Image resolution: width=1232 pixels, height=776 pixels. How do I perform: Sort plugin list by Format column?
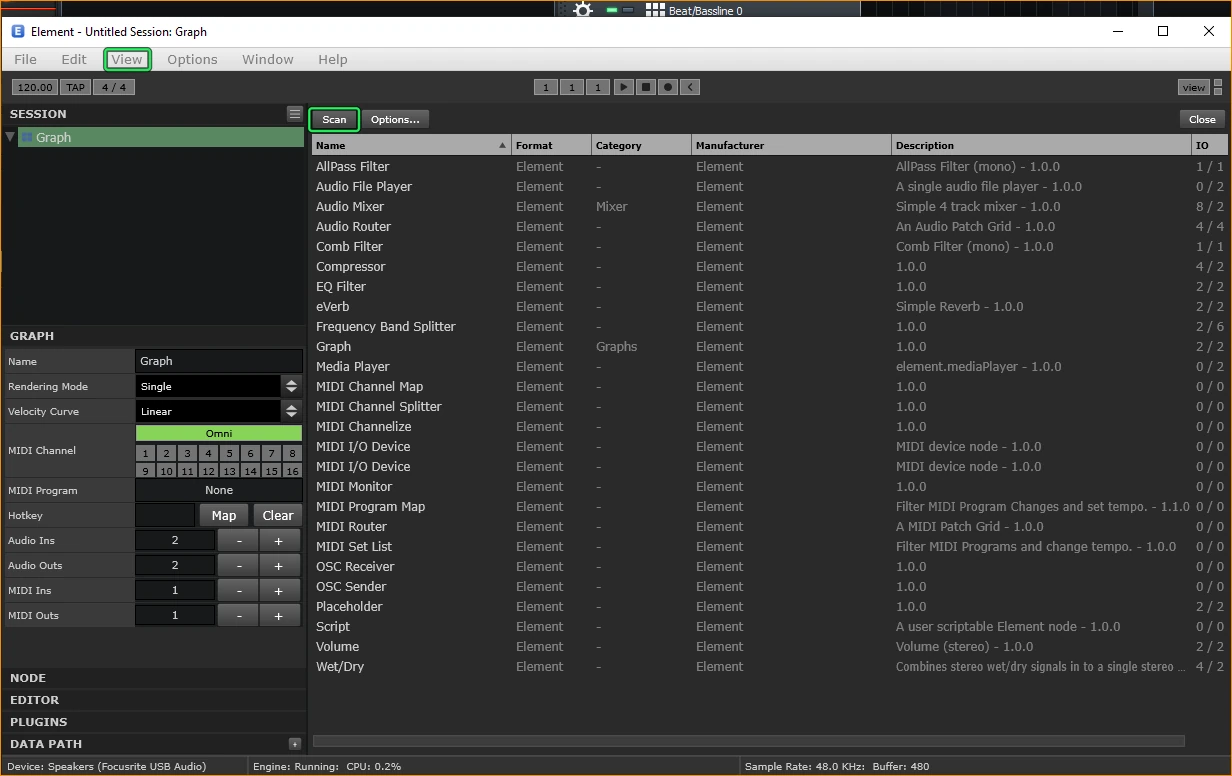pyautogui.click(x=551, y=145)
